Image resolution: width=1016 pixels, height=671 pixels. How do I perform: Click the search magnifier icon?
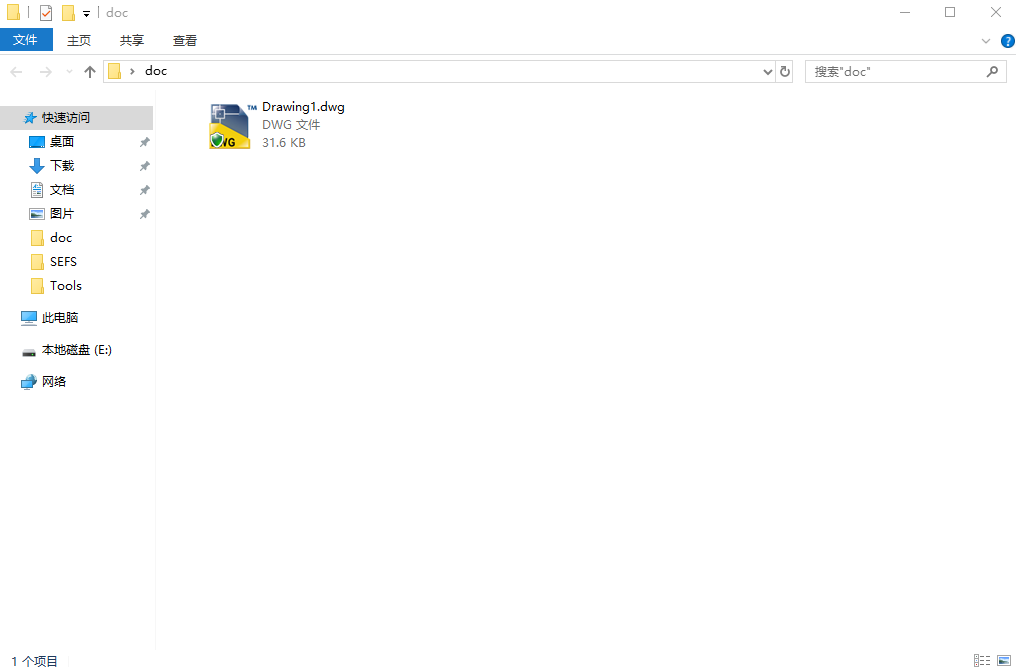point(992,72)
